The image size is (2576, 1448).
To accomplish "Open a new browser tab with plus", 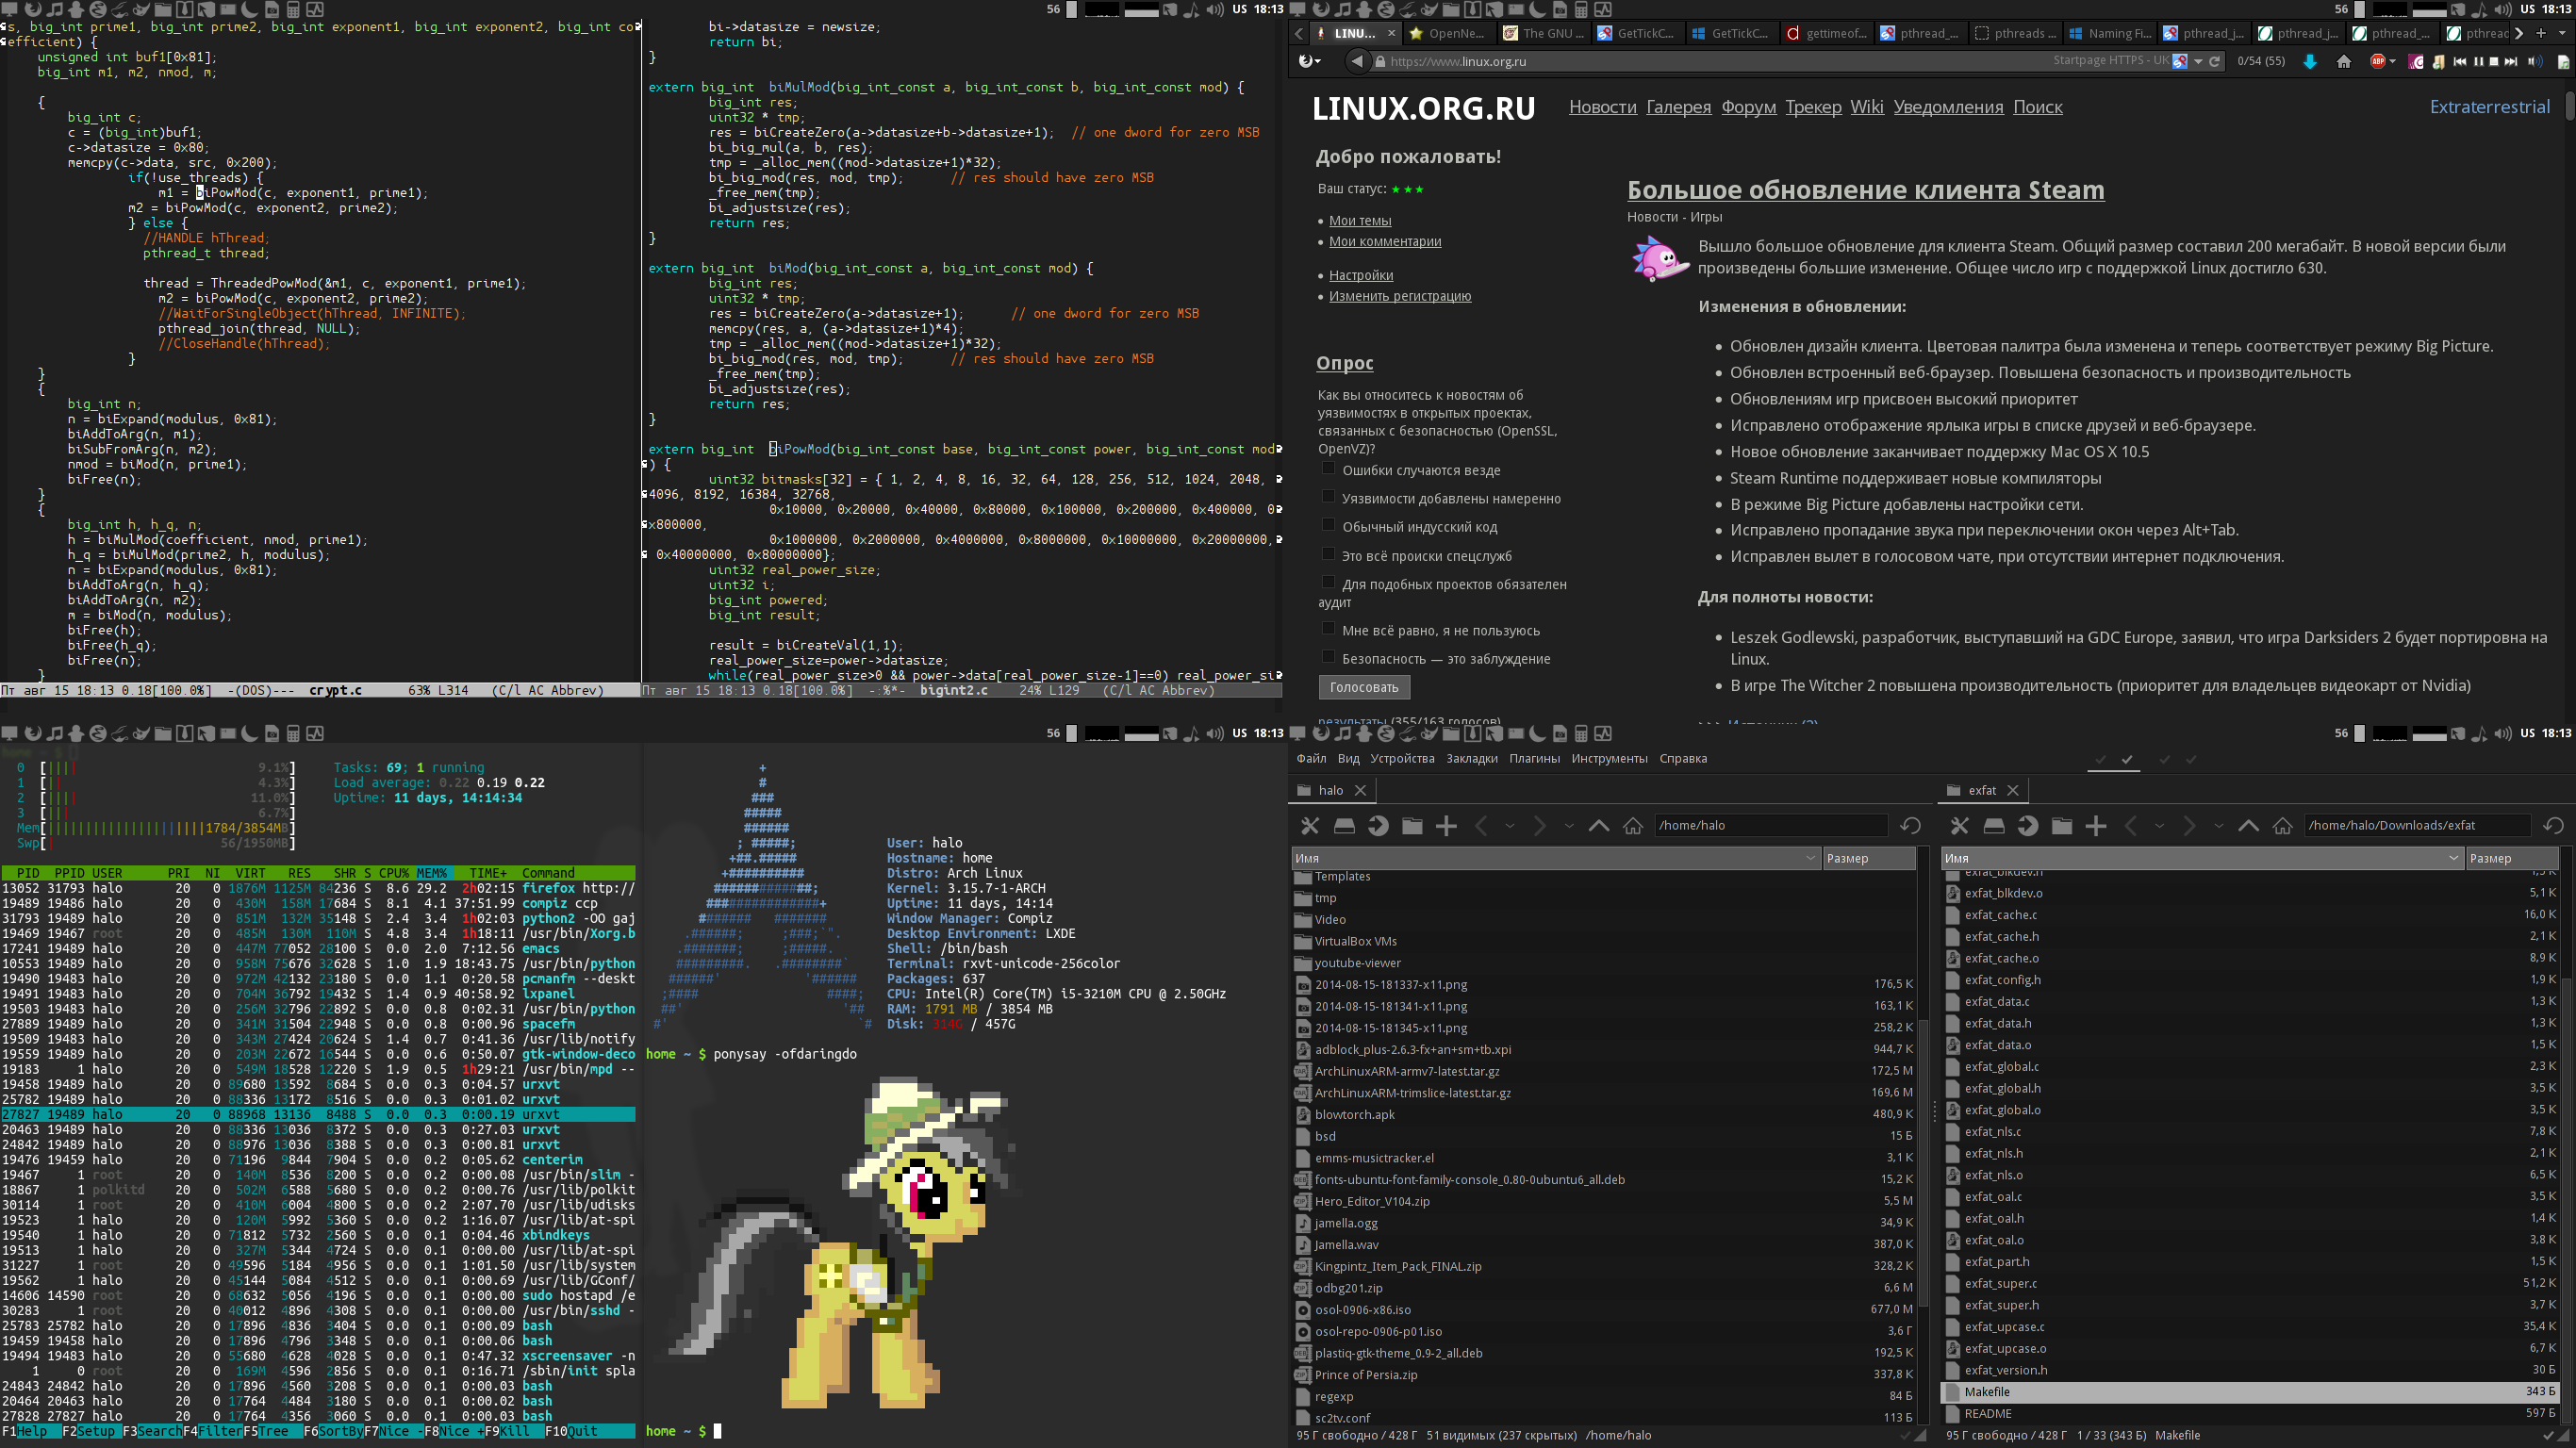I will 2540,33.
